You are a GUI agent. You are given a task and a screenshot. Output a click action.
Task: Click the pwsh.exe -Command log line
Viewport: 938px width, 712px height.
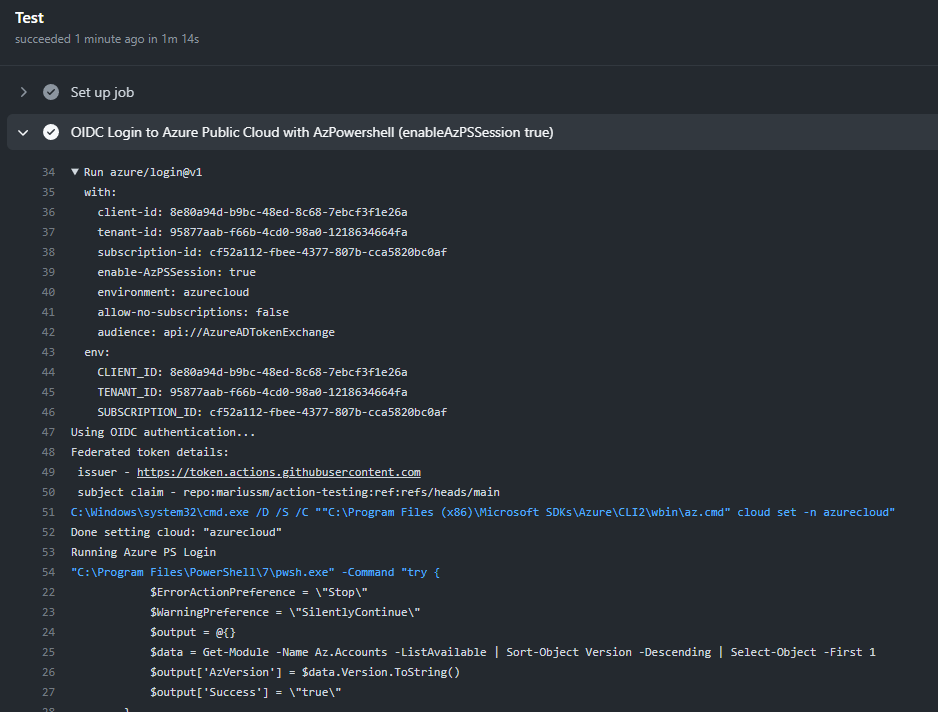pos(255,572)
